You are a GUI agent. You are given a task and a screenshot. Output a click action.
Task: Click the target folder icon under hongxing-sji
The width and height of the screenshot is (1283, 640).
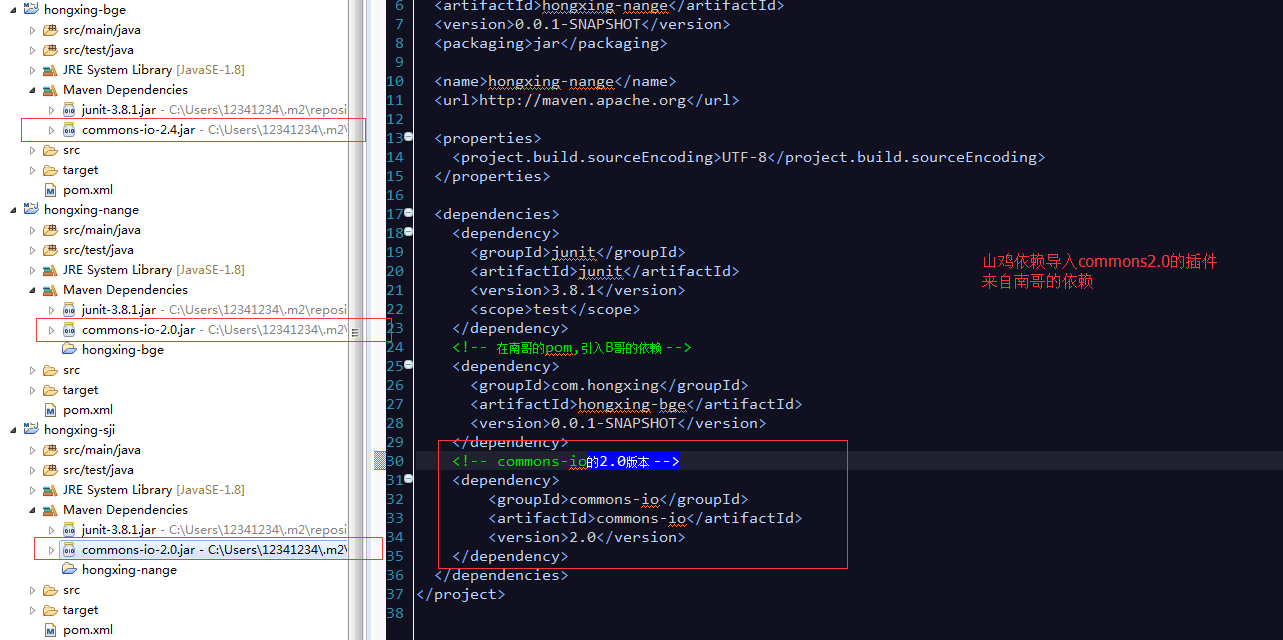[50, 610]
